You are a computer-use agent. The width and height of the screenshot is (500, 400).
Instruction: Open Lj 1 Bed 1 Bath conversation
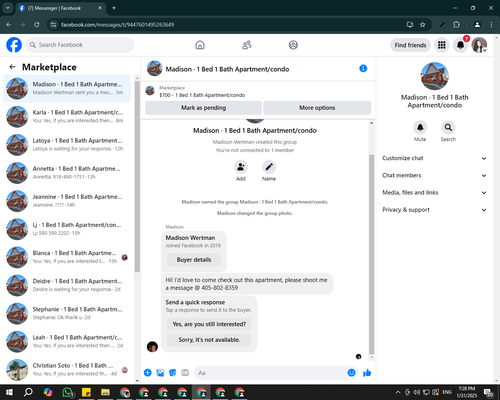click(x=67, y=229)
